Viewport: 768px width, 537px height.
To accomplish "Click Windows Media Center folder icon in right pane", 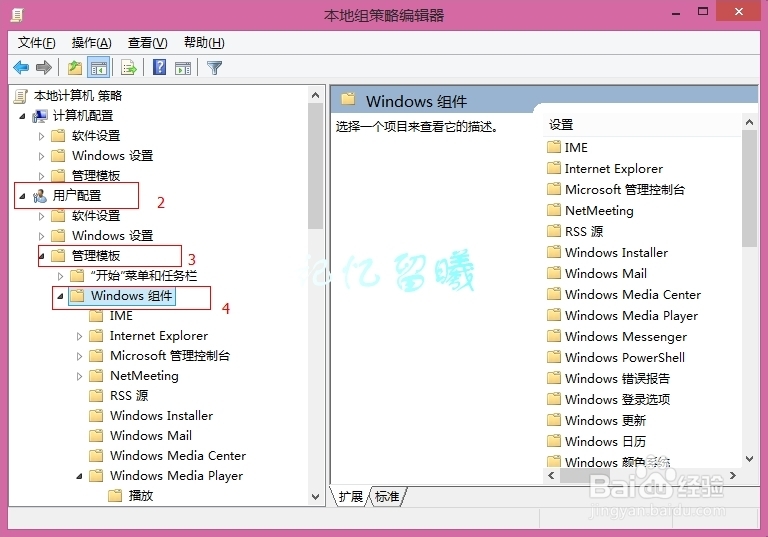I will point(553,294).
